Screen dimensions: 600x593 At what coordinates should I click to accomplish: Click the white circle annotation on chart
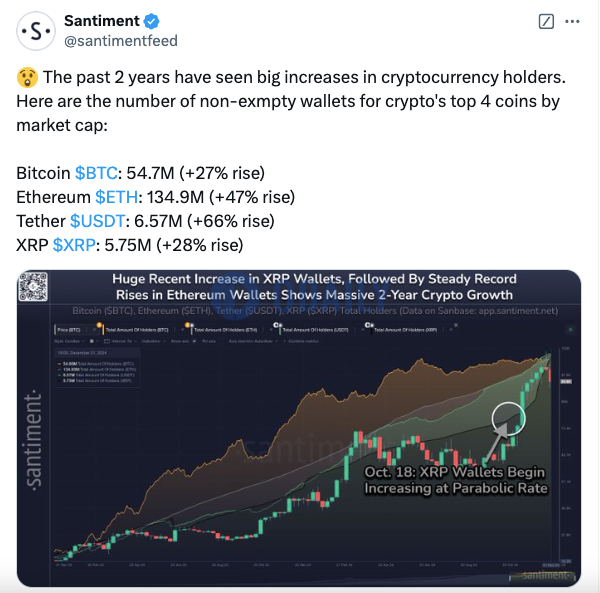(x=509, y=419)
